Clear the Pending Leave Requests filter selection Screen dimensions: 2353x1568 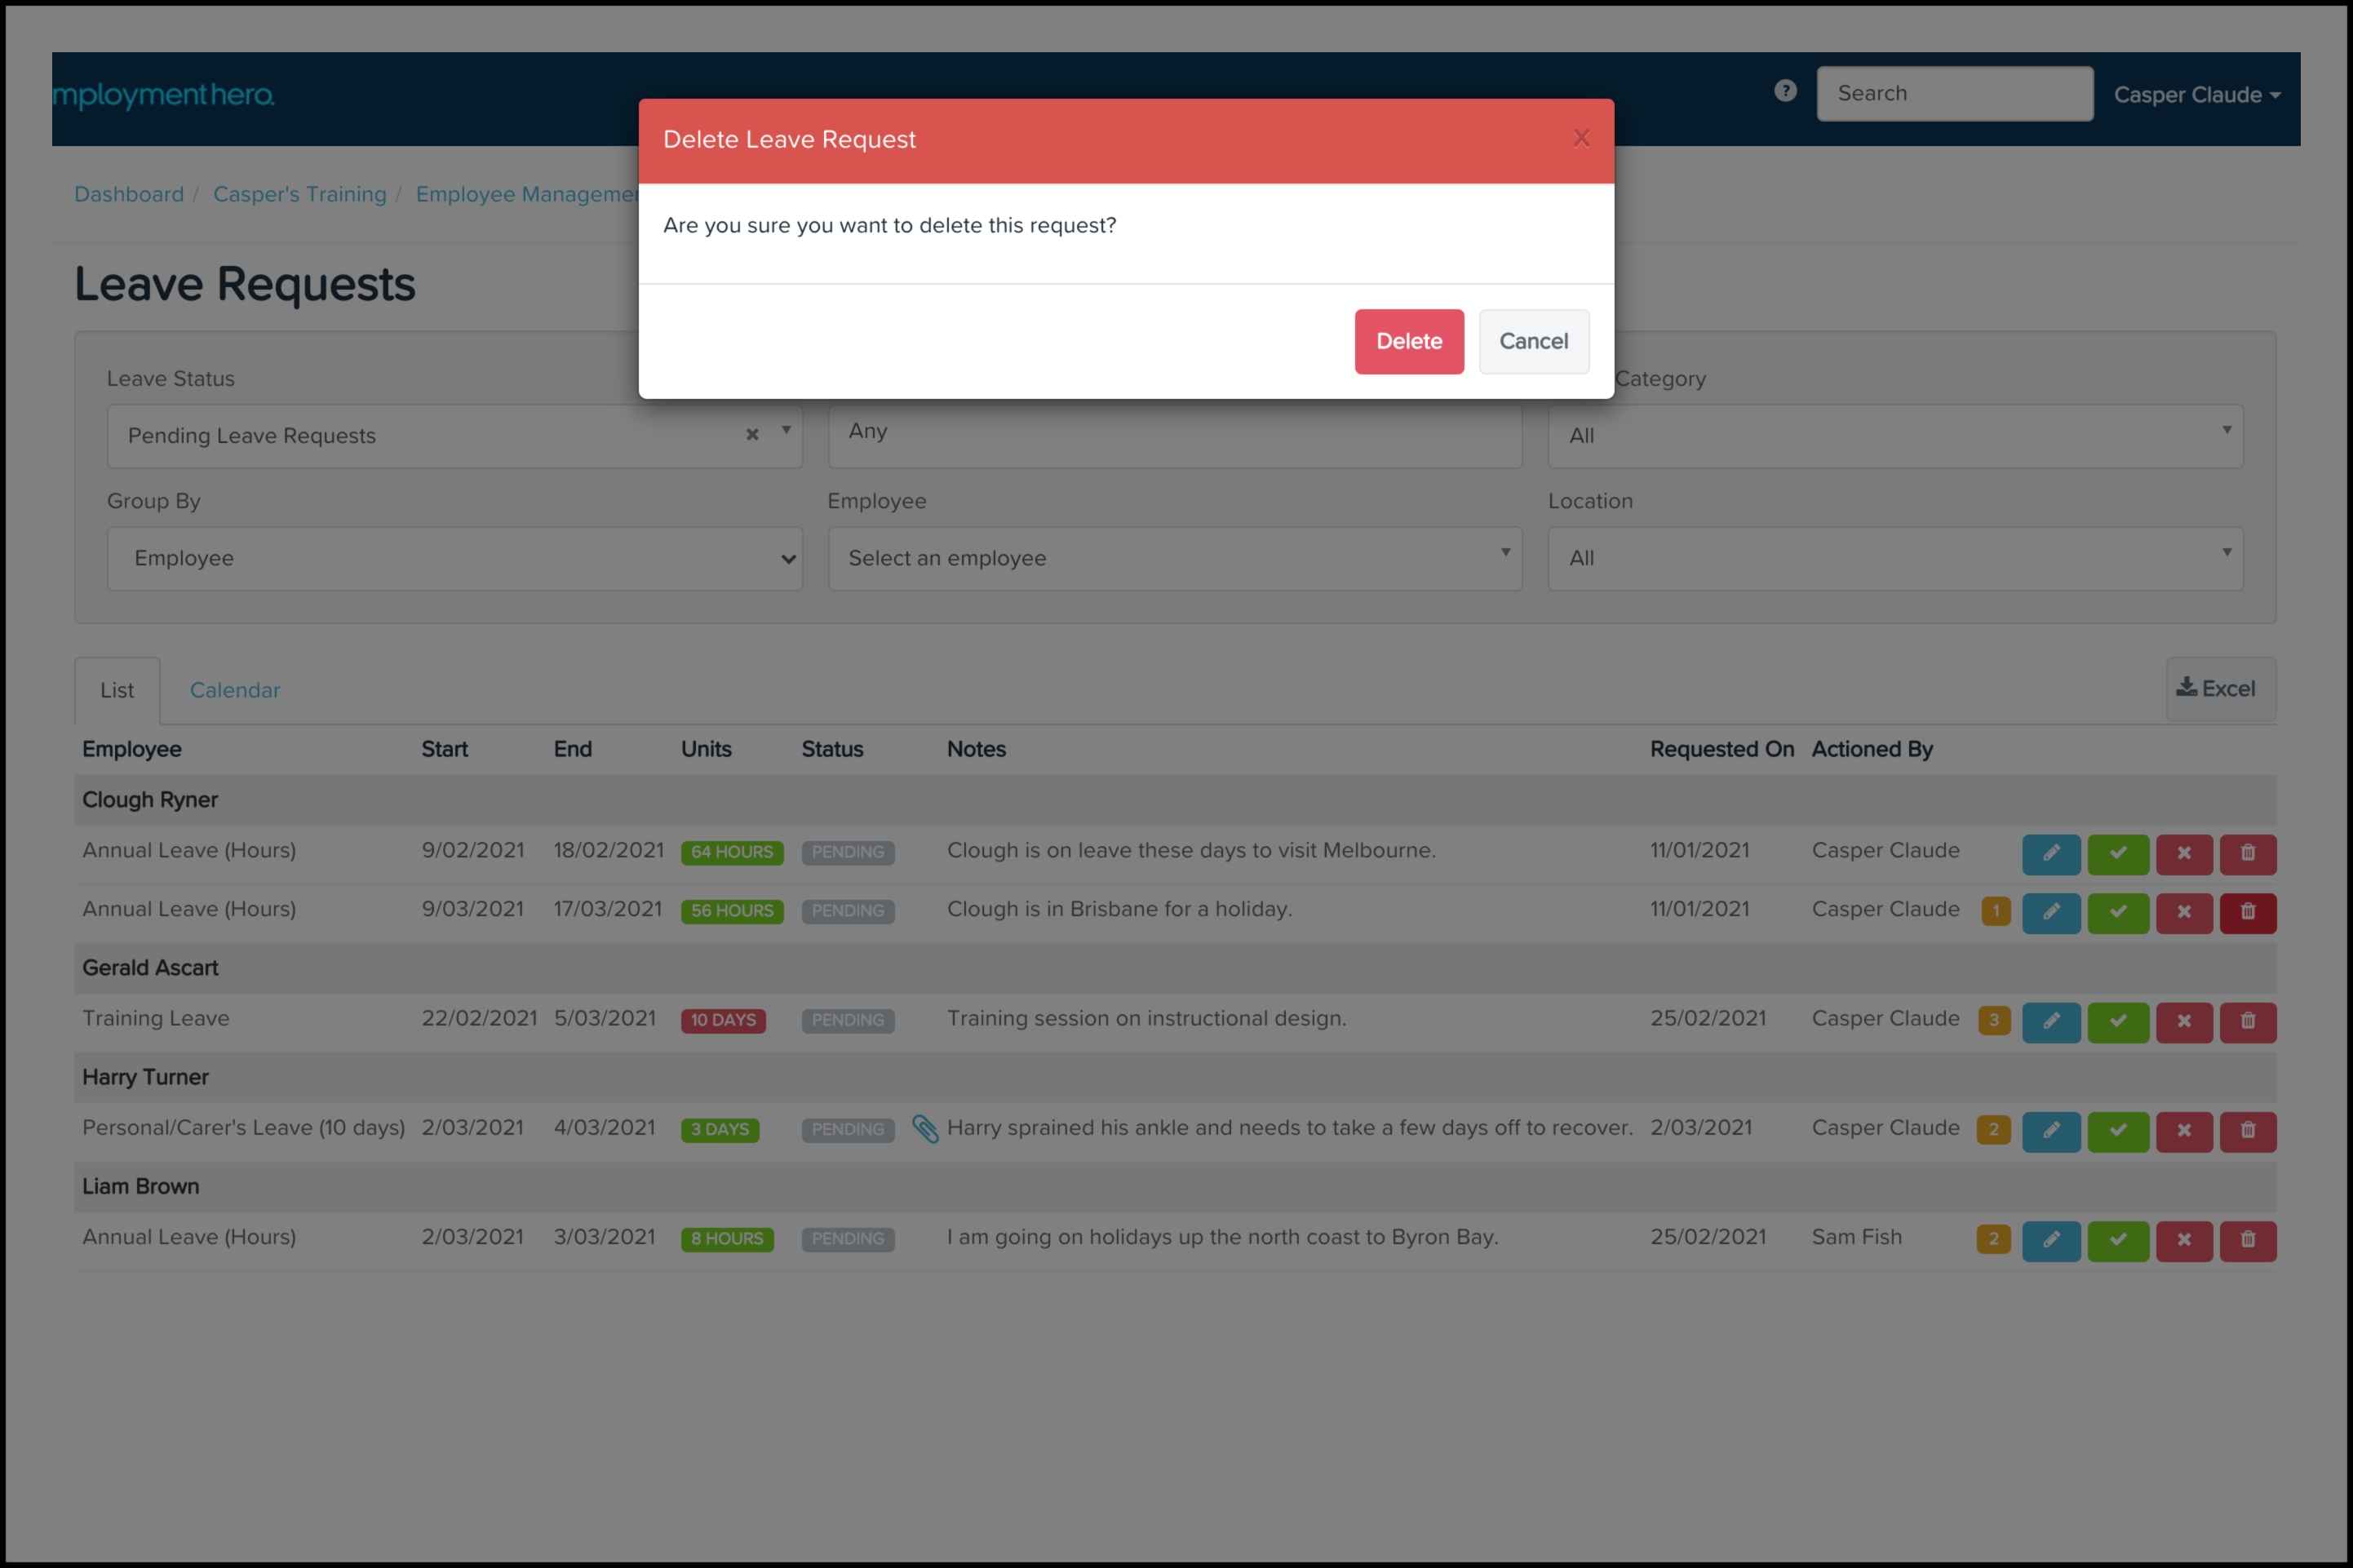click(752, 434)
